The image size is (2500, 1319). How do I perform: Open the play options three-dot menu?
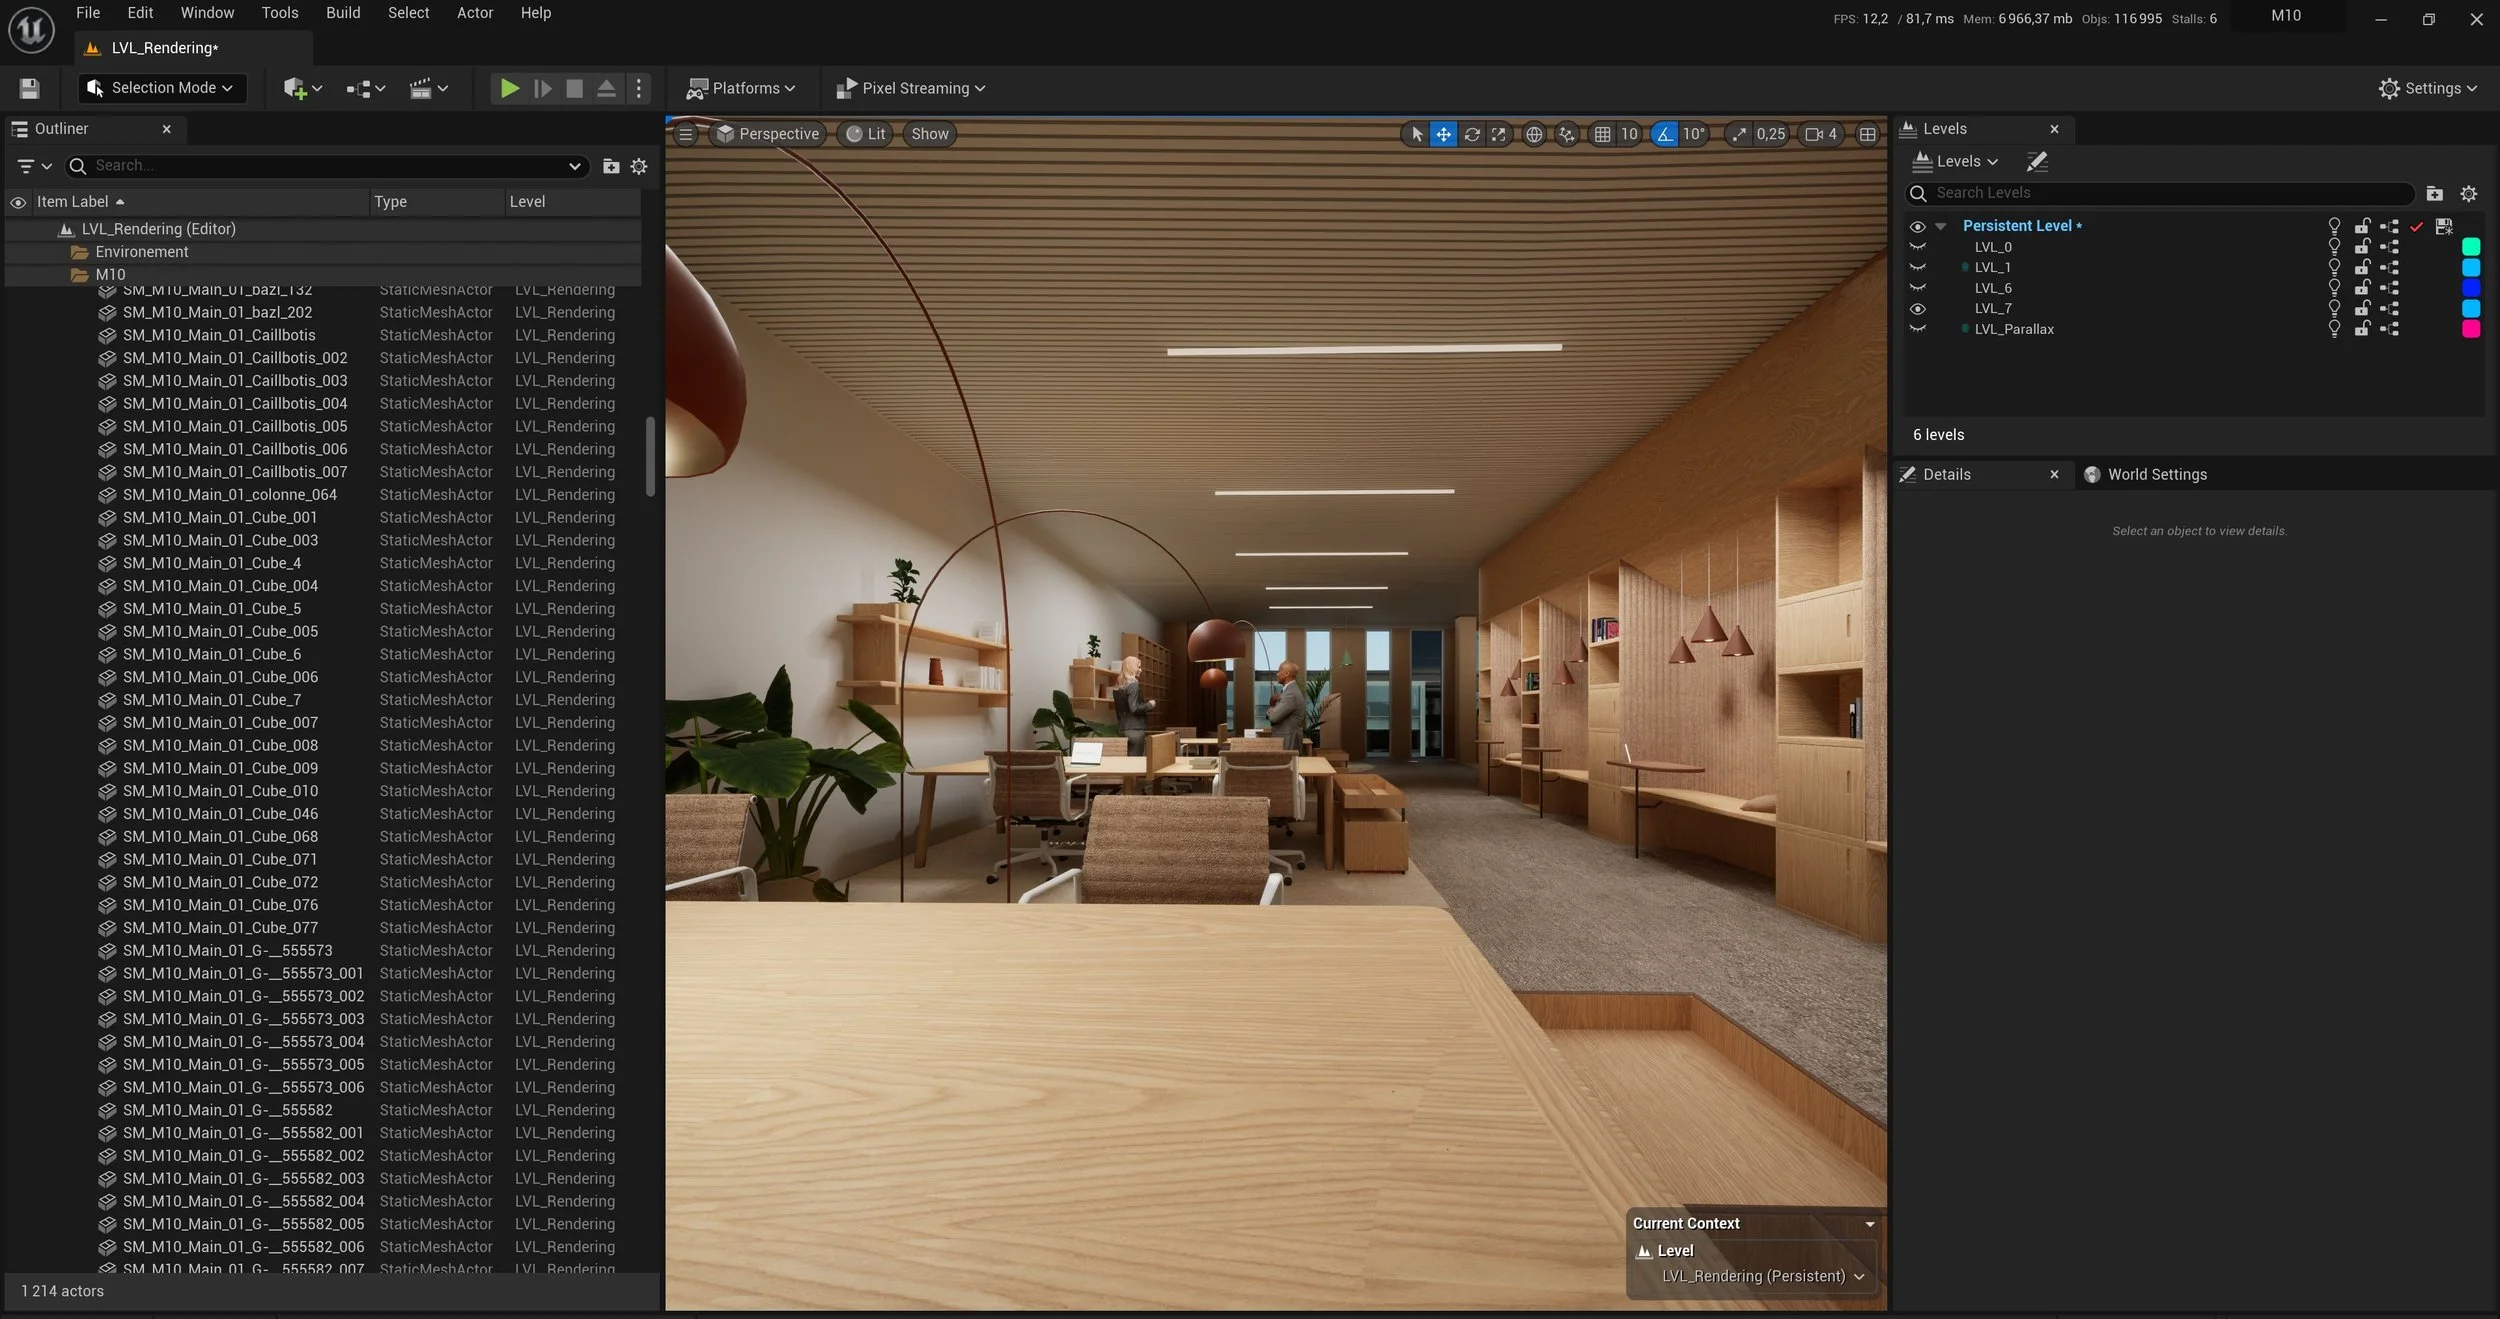pos(639,88)
